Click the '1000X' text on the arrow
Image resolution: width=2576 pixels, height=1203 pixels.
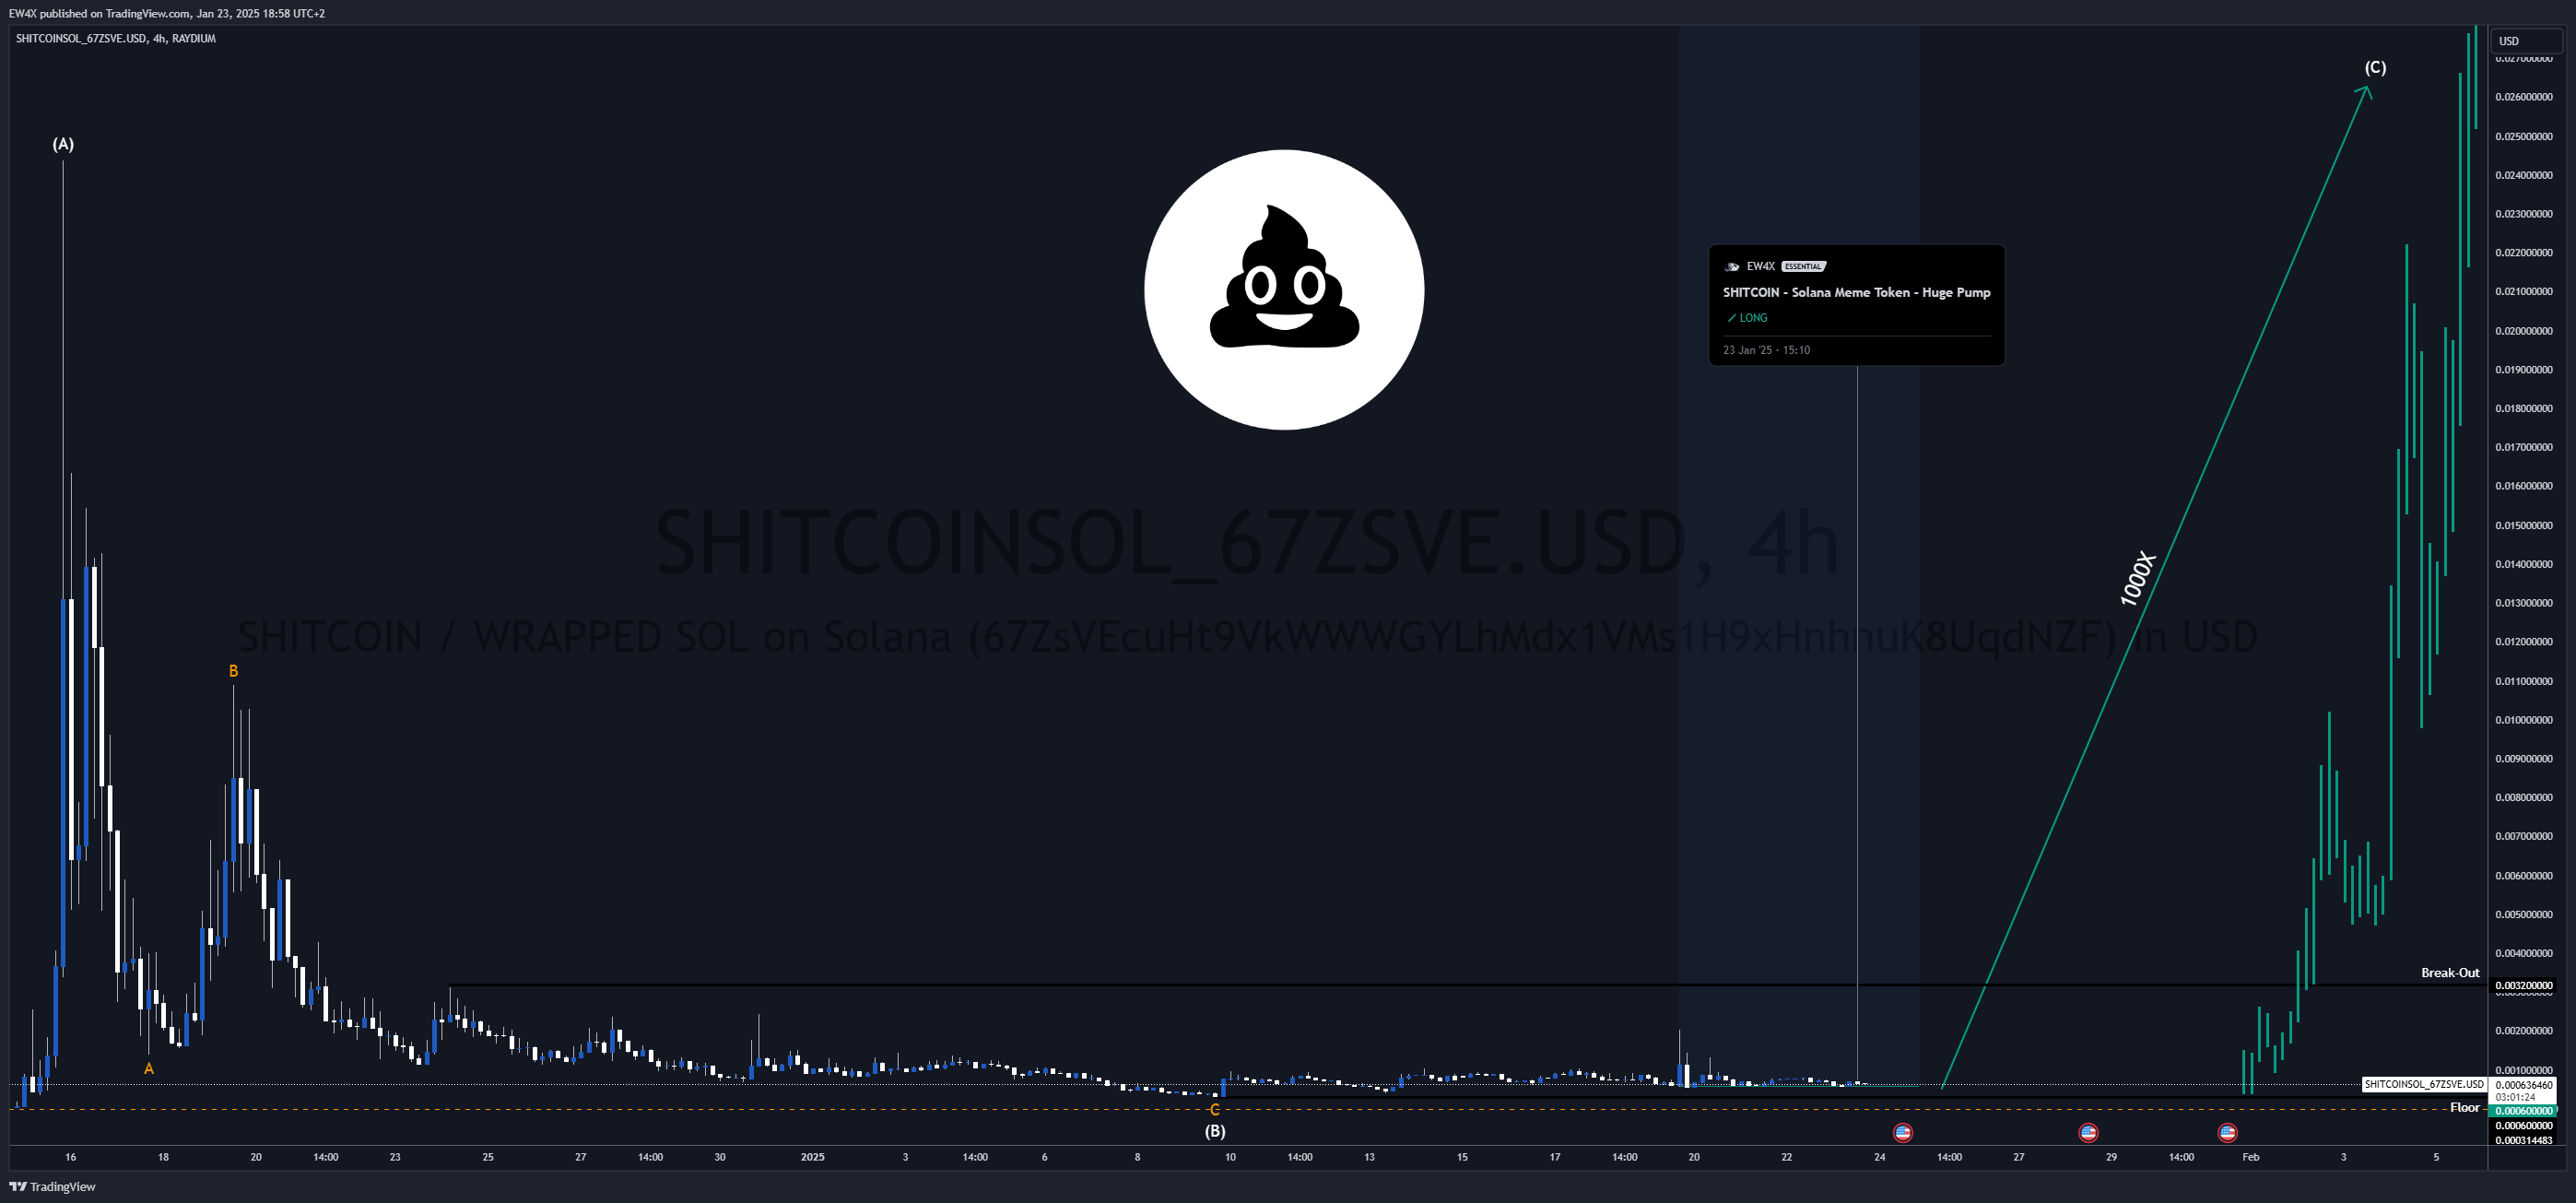point(2137,578)
